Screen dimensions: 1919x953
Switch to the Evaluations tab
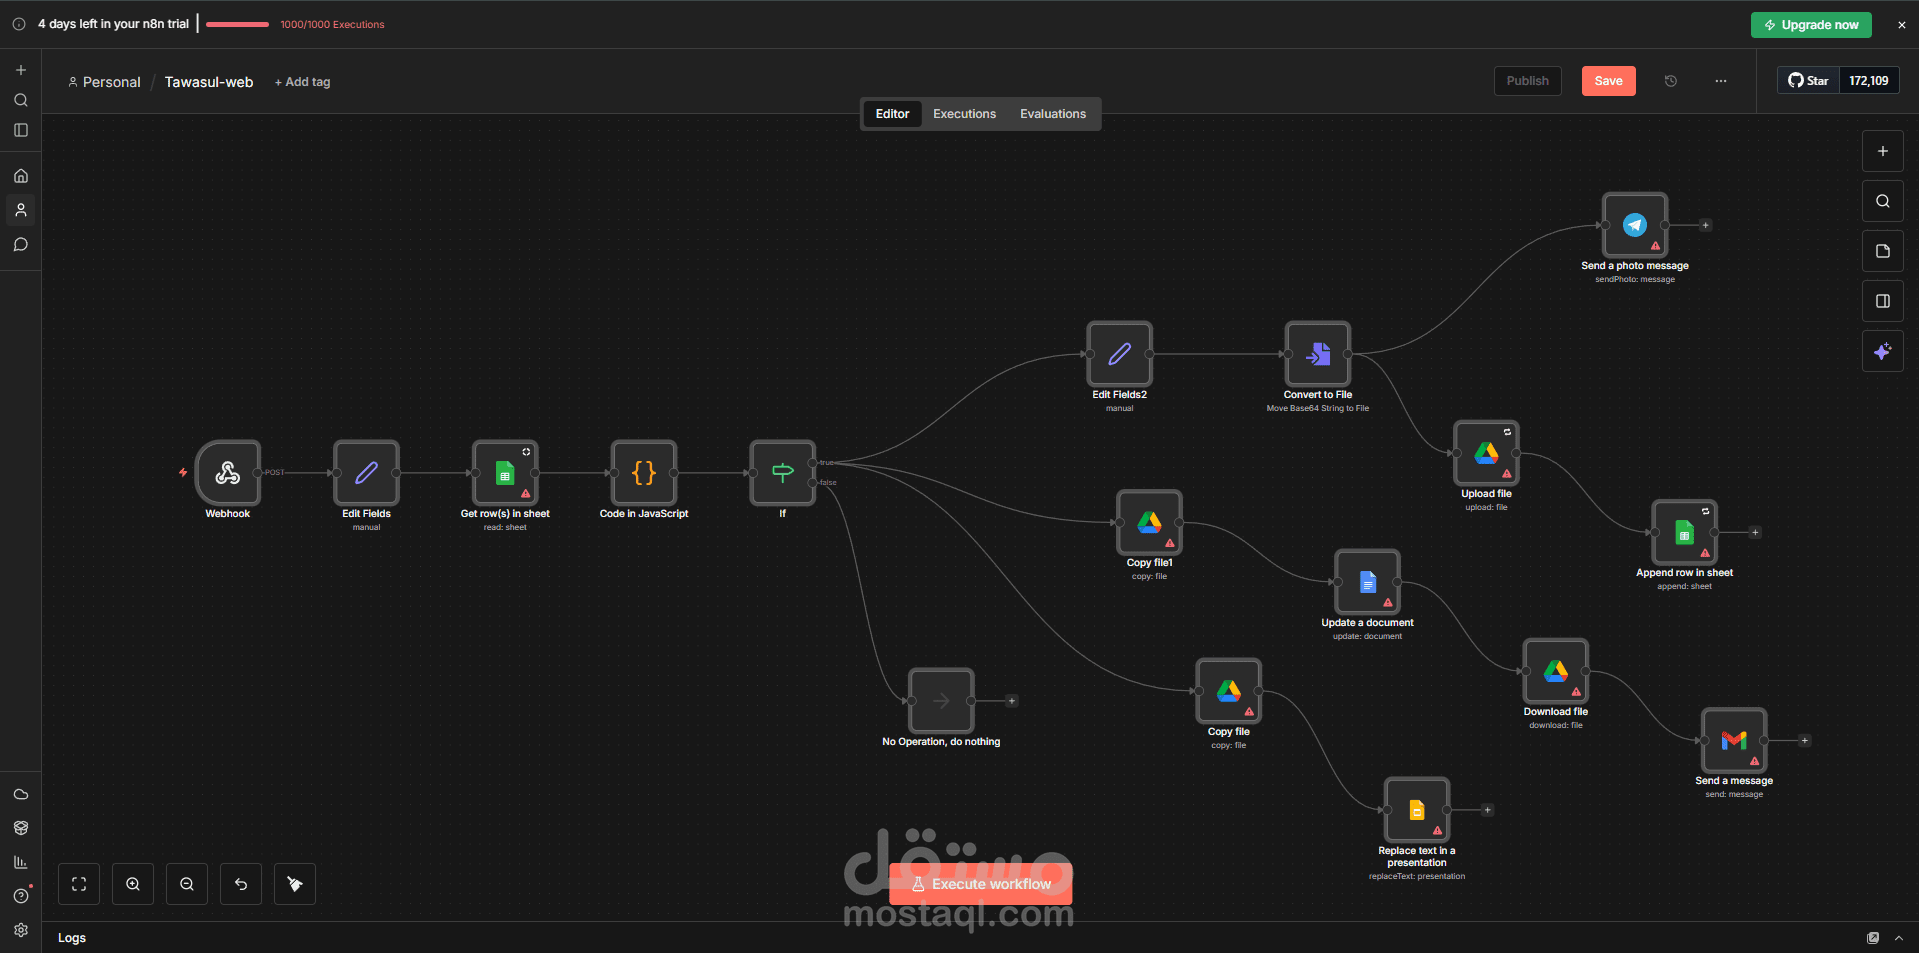[1053, 114]
